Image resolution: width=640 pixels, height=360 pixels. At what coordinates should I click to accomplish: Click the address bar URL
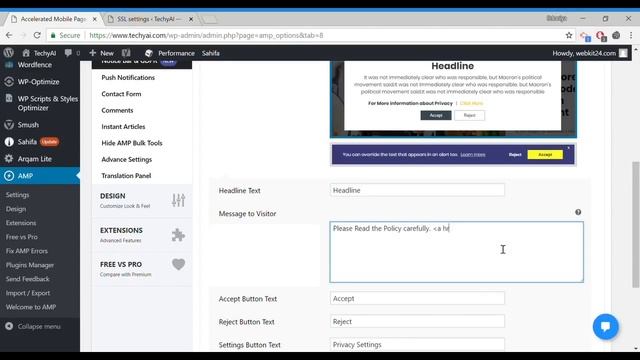point(206,36)
